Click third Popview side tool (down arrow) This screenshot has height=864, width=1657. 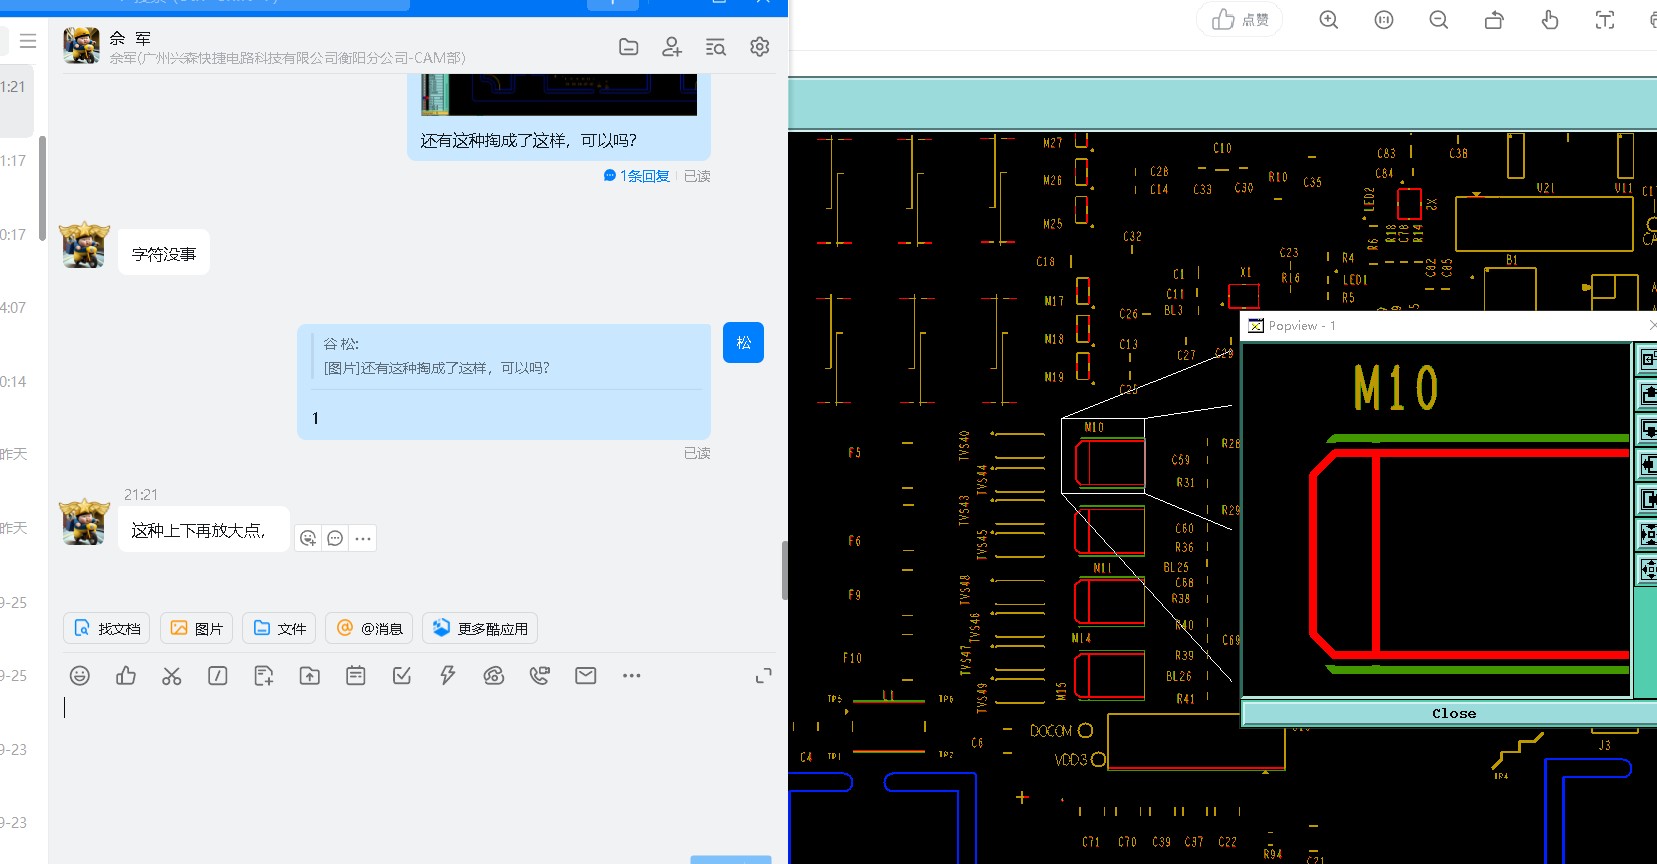tap(1647, 429)
